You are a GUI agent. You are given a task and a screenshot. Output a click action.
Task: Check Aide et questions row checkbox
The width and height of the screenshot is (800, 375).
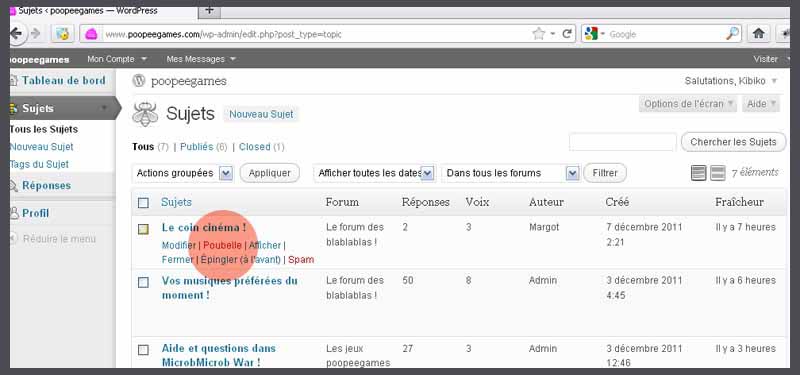(x=143, y=350)
